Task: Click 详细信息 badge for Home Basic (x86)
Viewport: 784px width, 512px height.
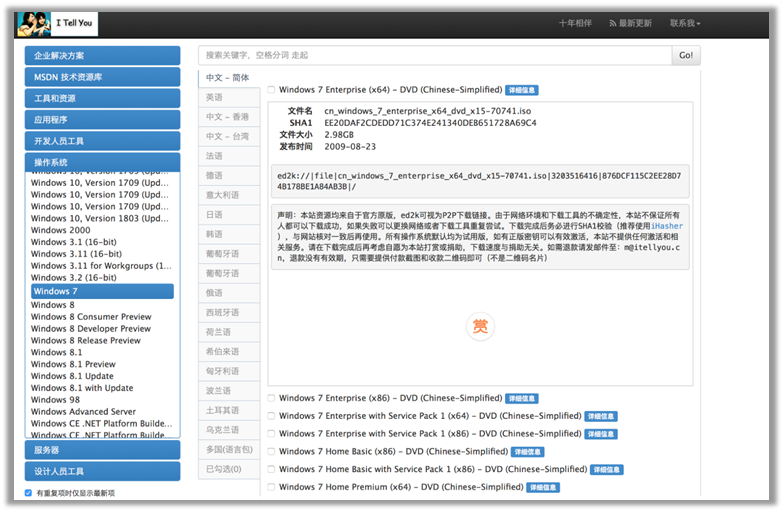Action: (x=528, y=452)
